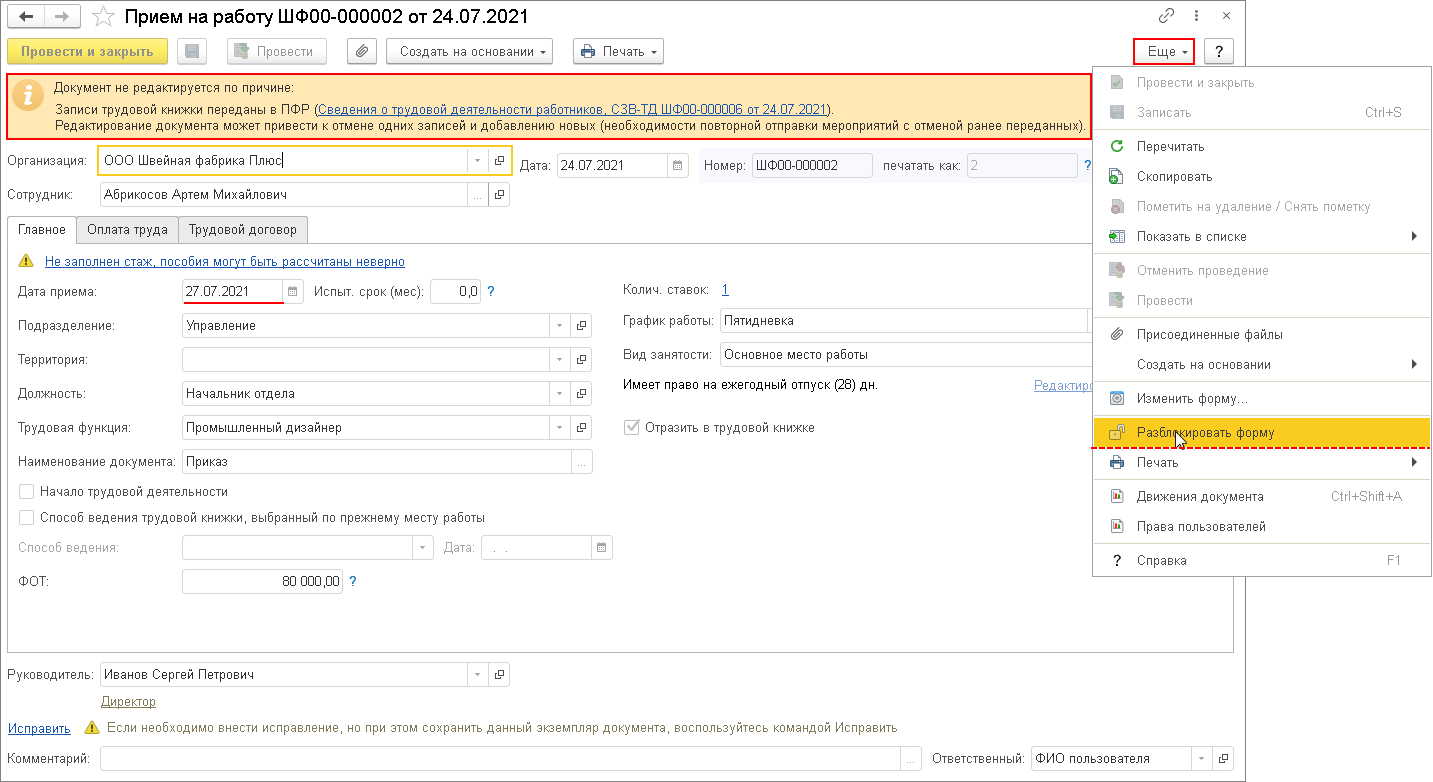Choose Движения документа menu item
The image size is (1433, 782).
pos(1262,497)
